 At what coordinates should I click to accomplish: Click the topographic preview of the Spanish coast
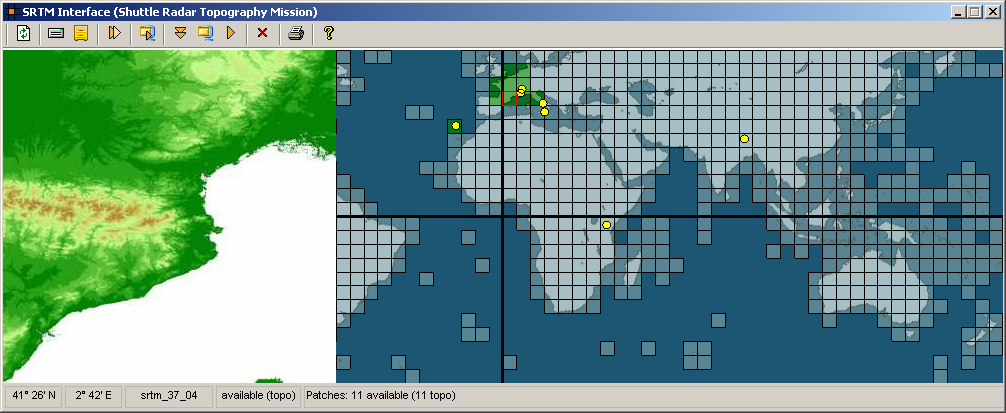click(169, 217)
